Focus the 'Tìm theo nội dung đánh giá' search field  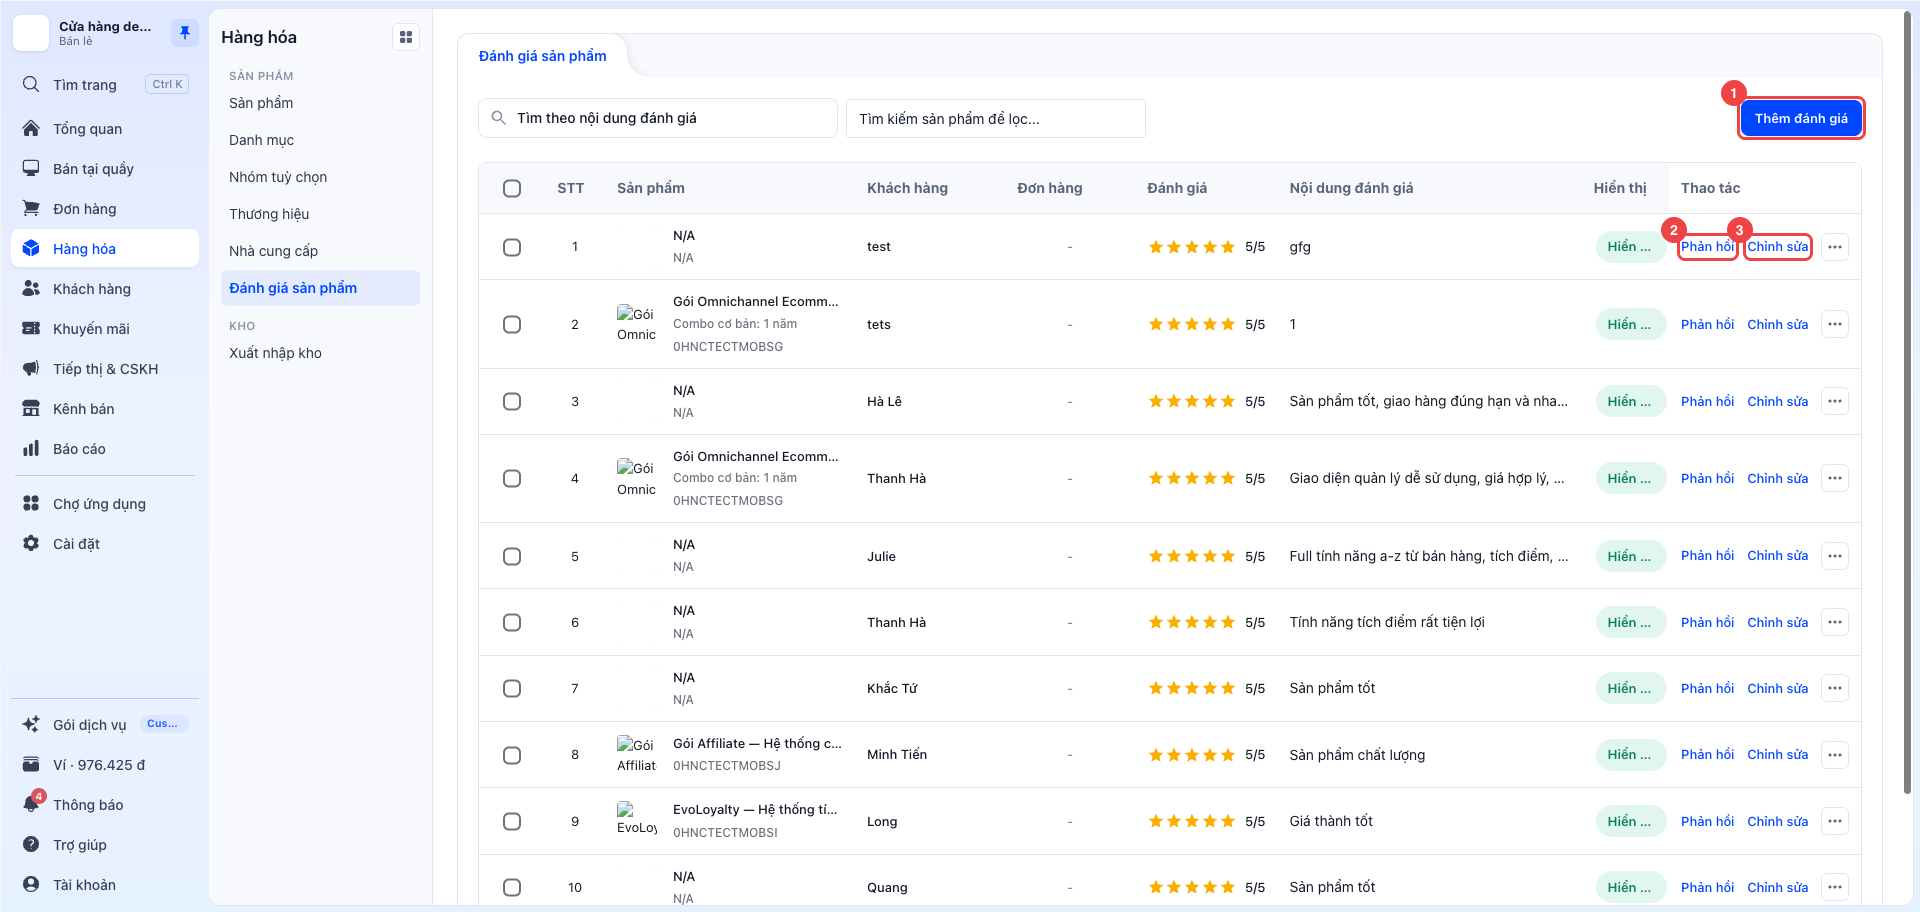(658, 118)
